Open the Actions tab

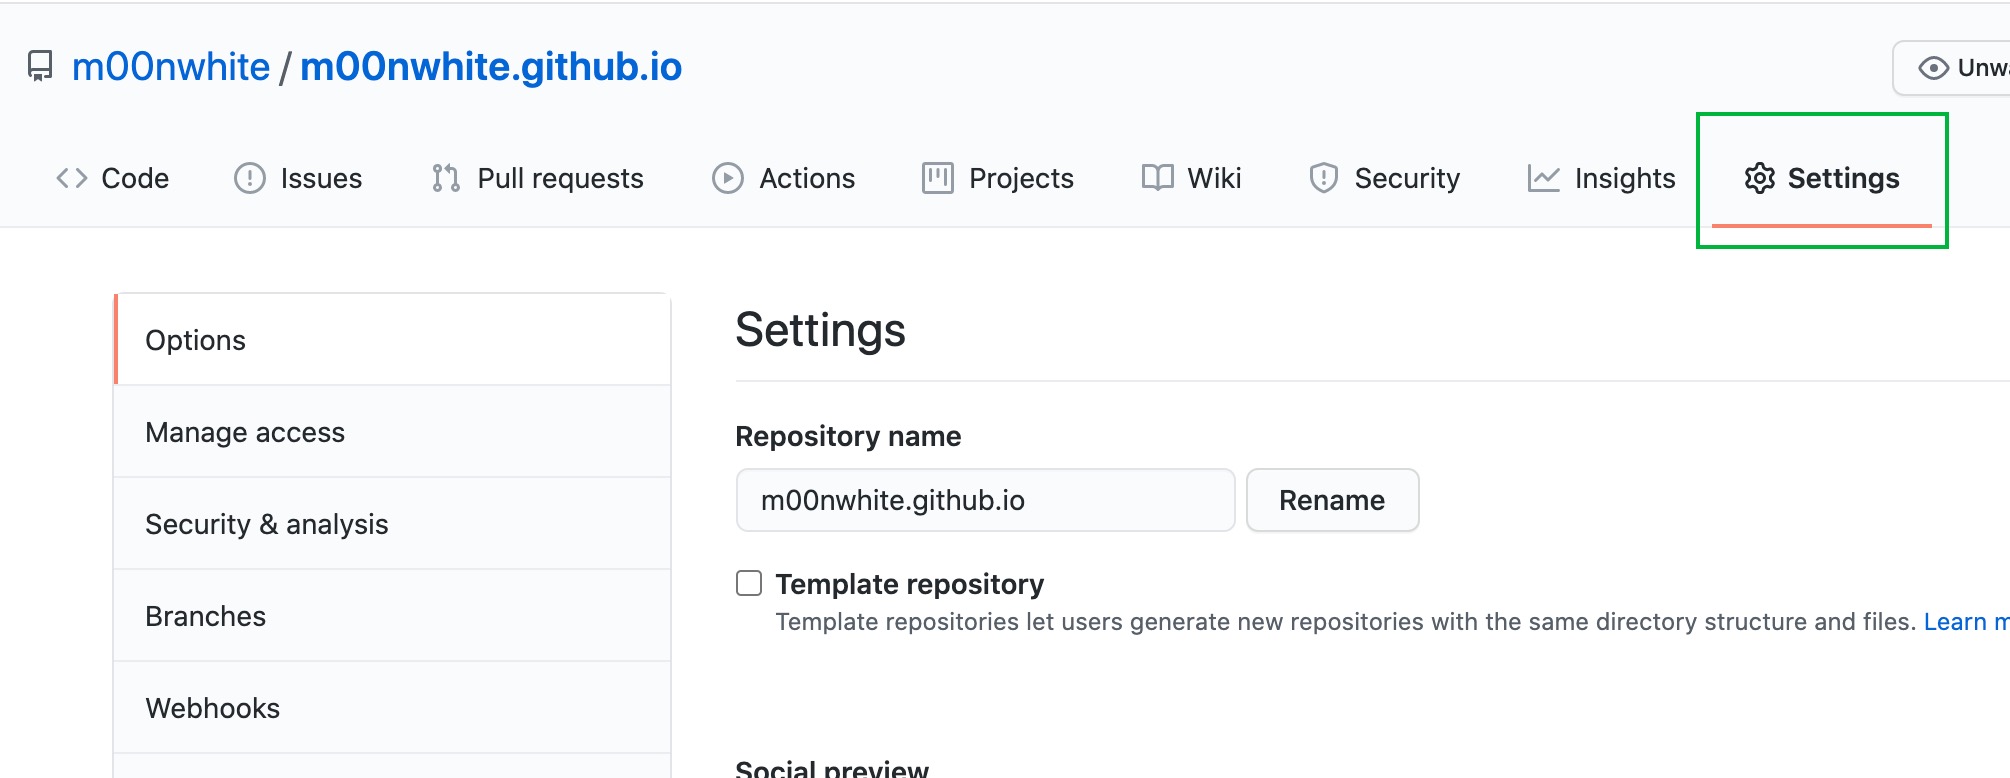click(784, 178)
